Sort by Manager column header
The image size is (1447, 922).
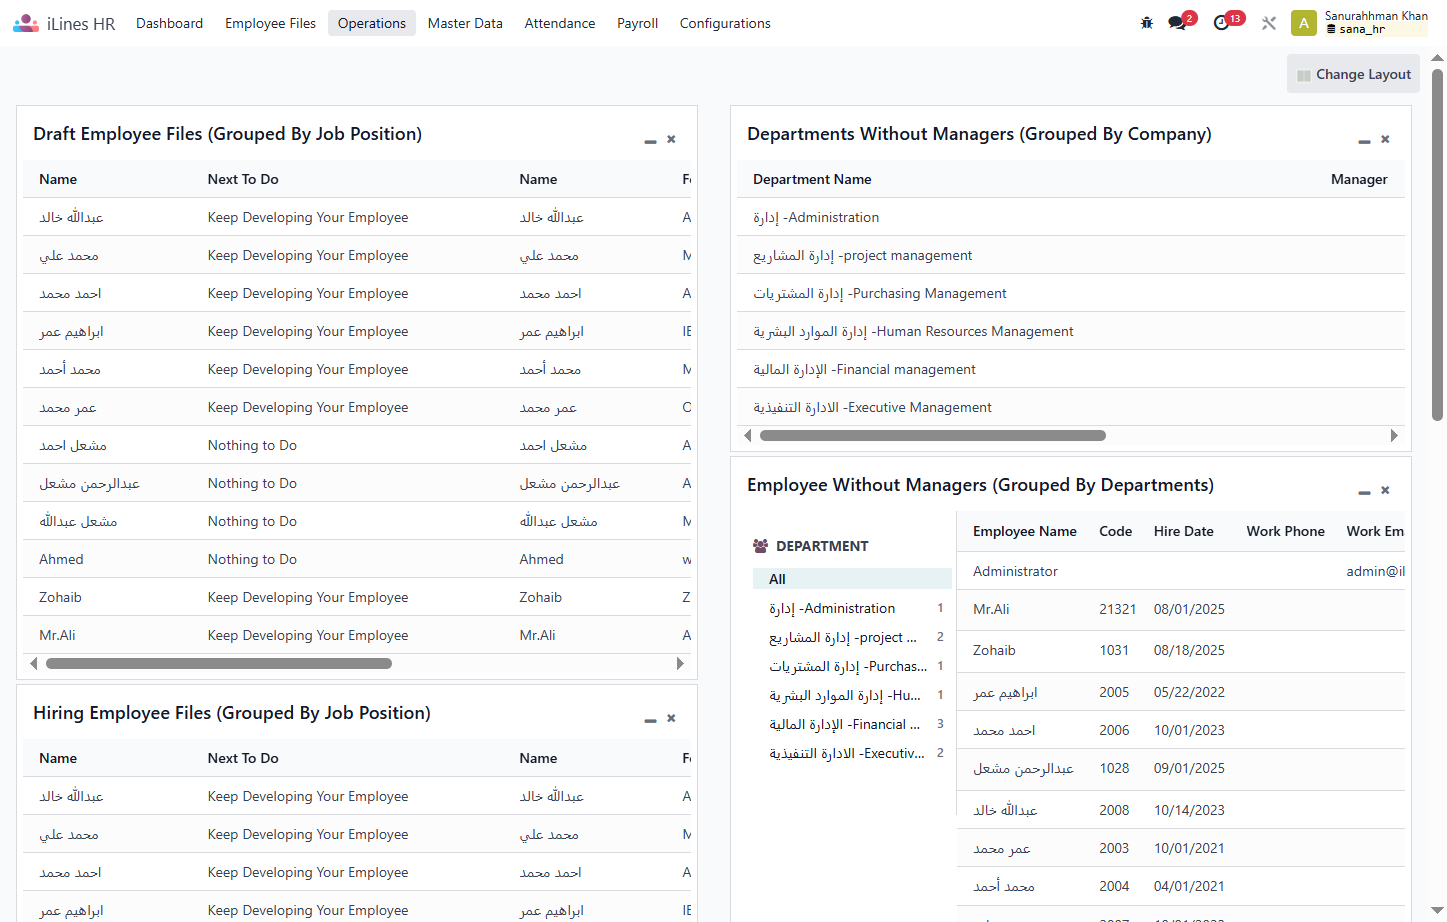click(x=1359, y=179)
